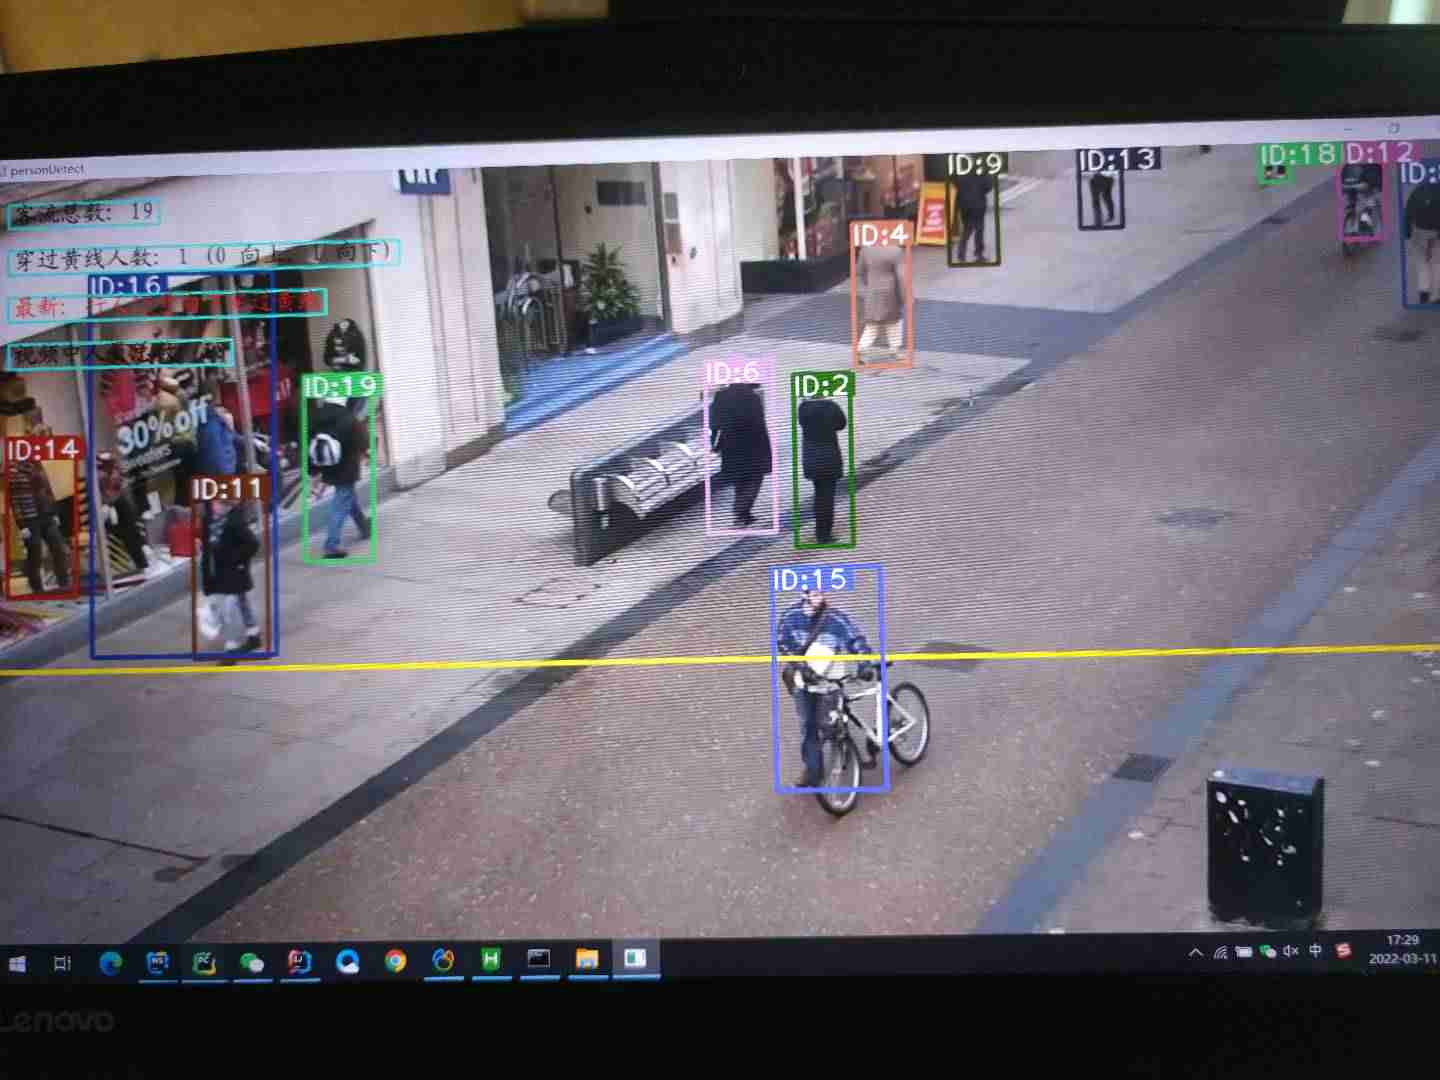
Task: Launch Microsoft Edge from the taskbar
Action: [110, 962]
